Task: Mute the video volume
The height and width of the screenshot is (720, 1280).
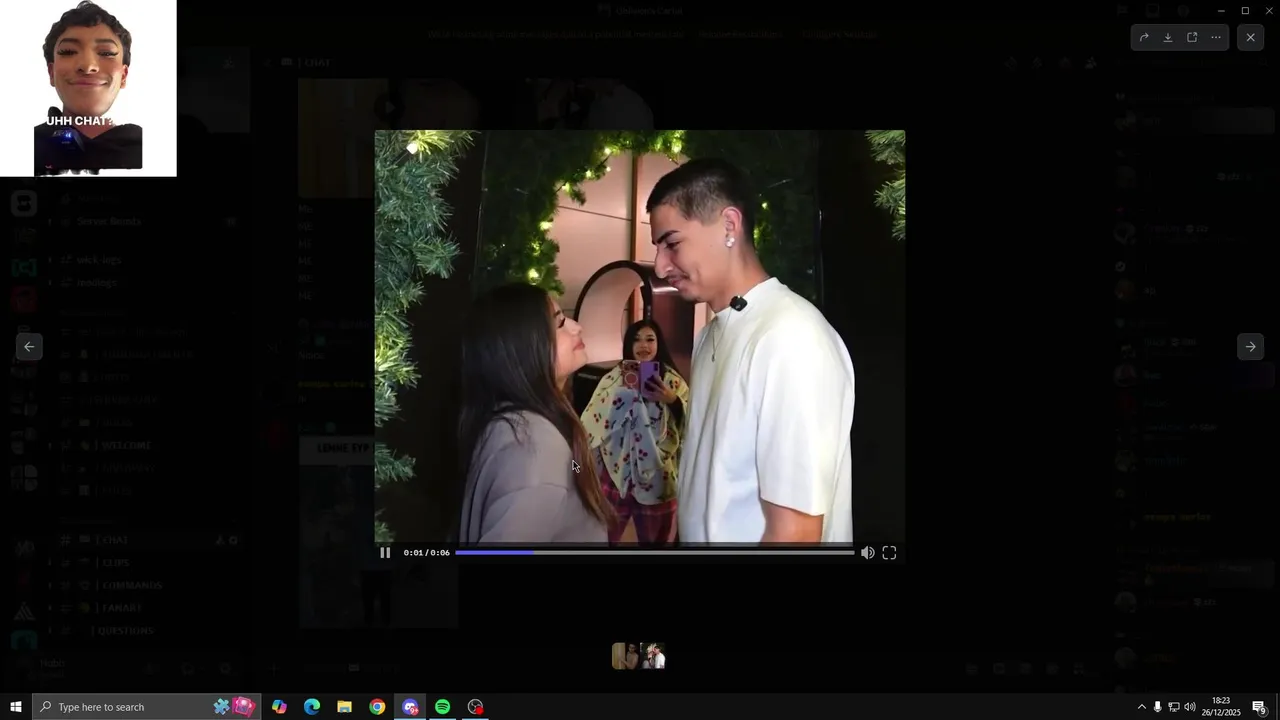Action: [868, 552]
